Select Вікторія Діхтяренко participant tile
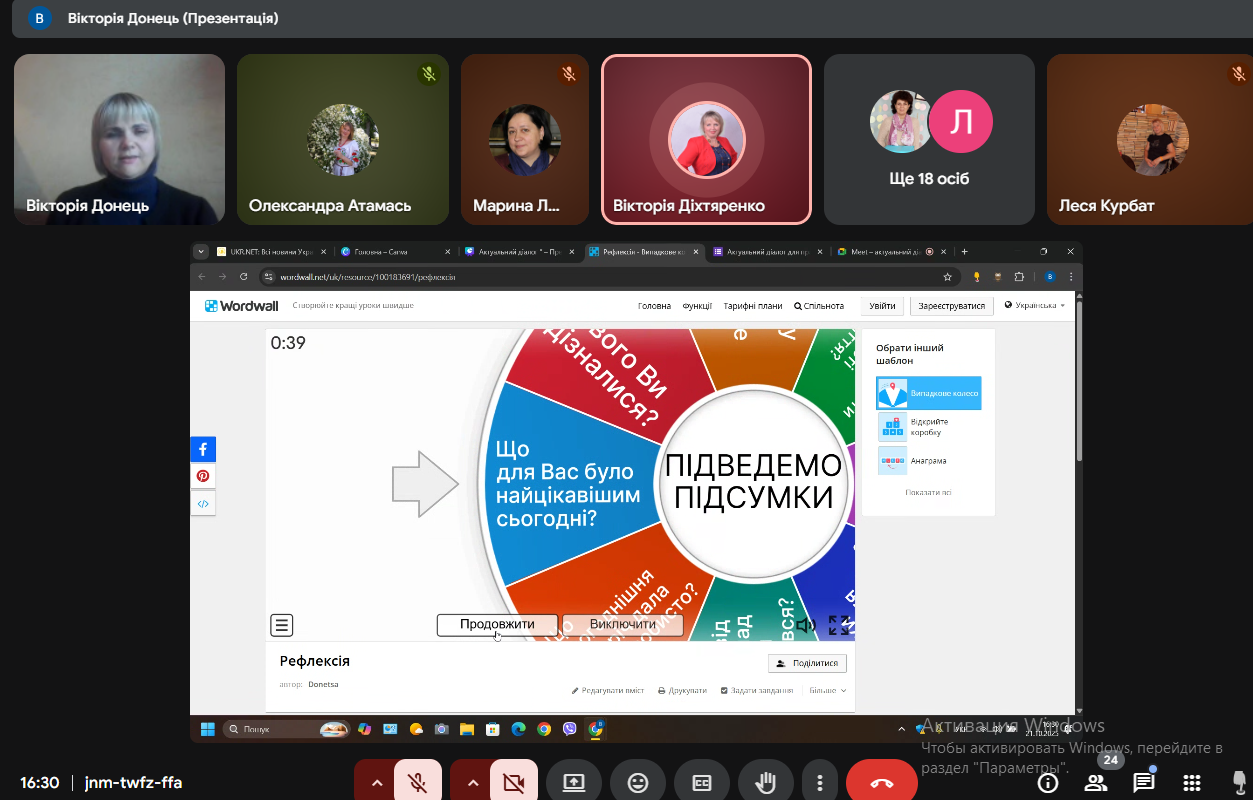The width and height of the screenshot is (1253, 800). click(x=705, y=139)
